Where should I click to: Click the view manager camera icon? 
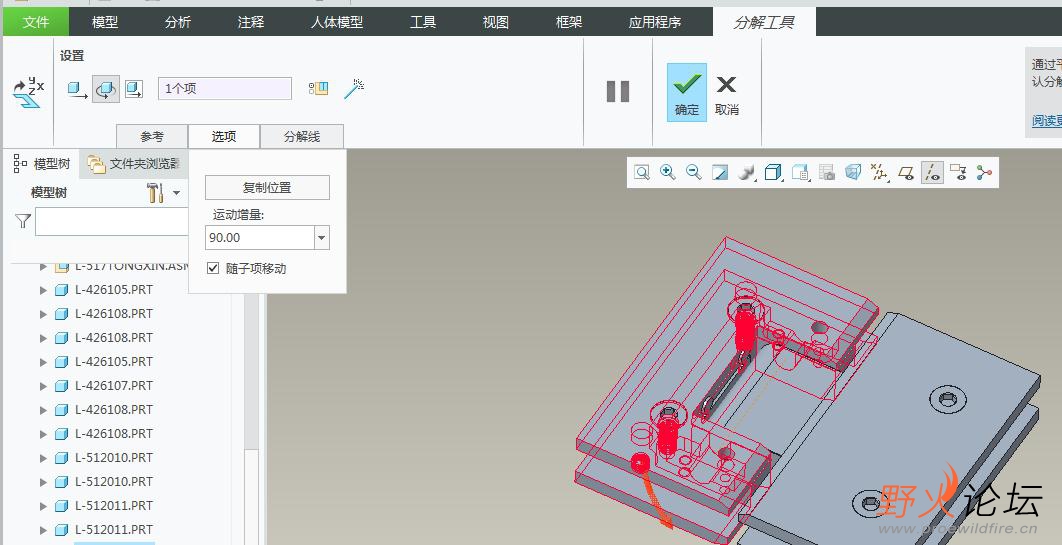pyautogui.click(x=826, y=173)
